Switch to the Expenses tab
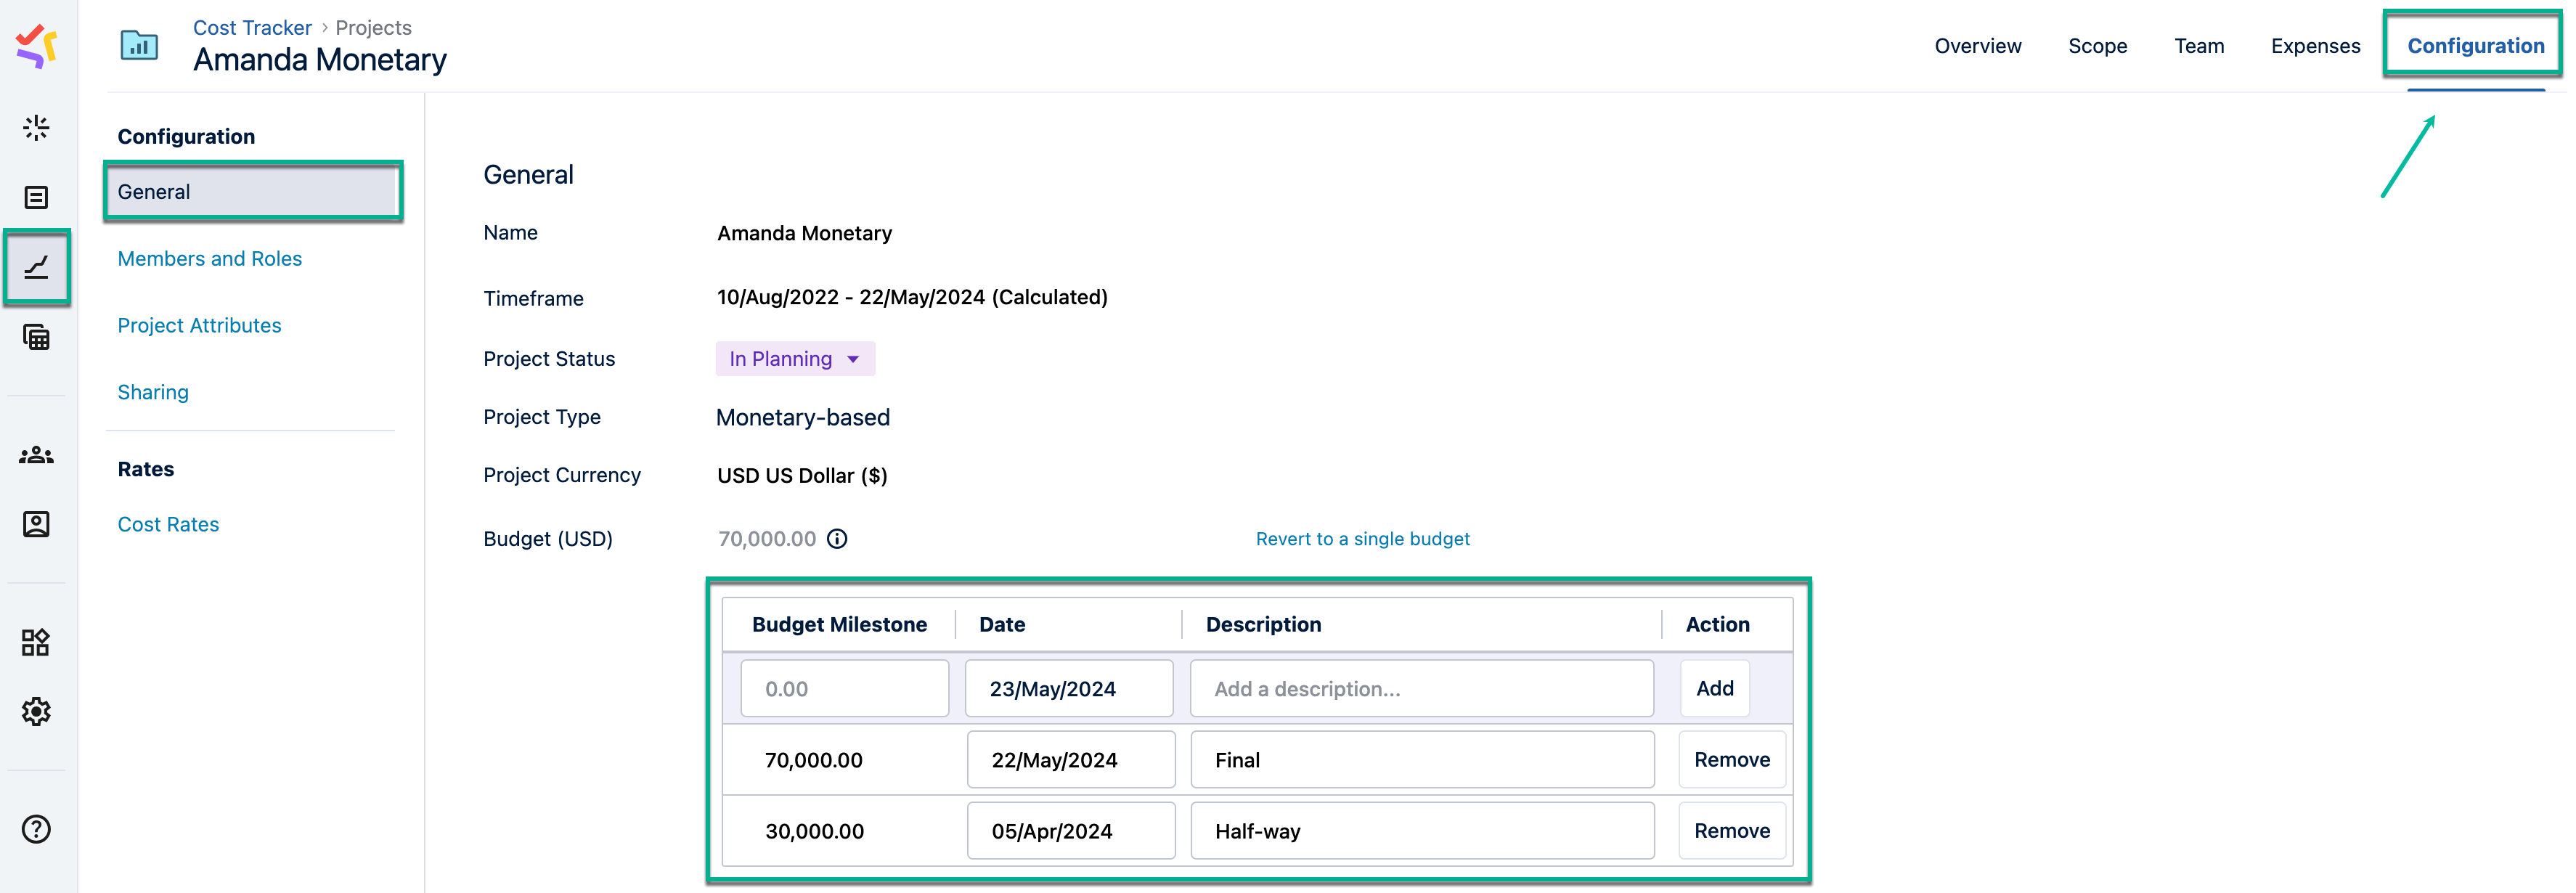The width and height of the screenshot is (2576, 893). [2315, 46]
